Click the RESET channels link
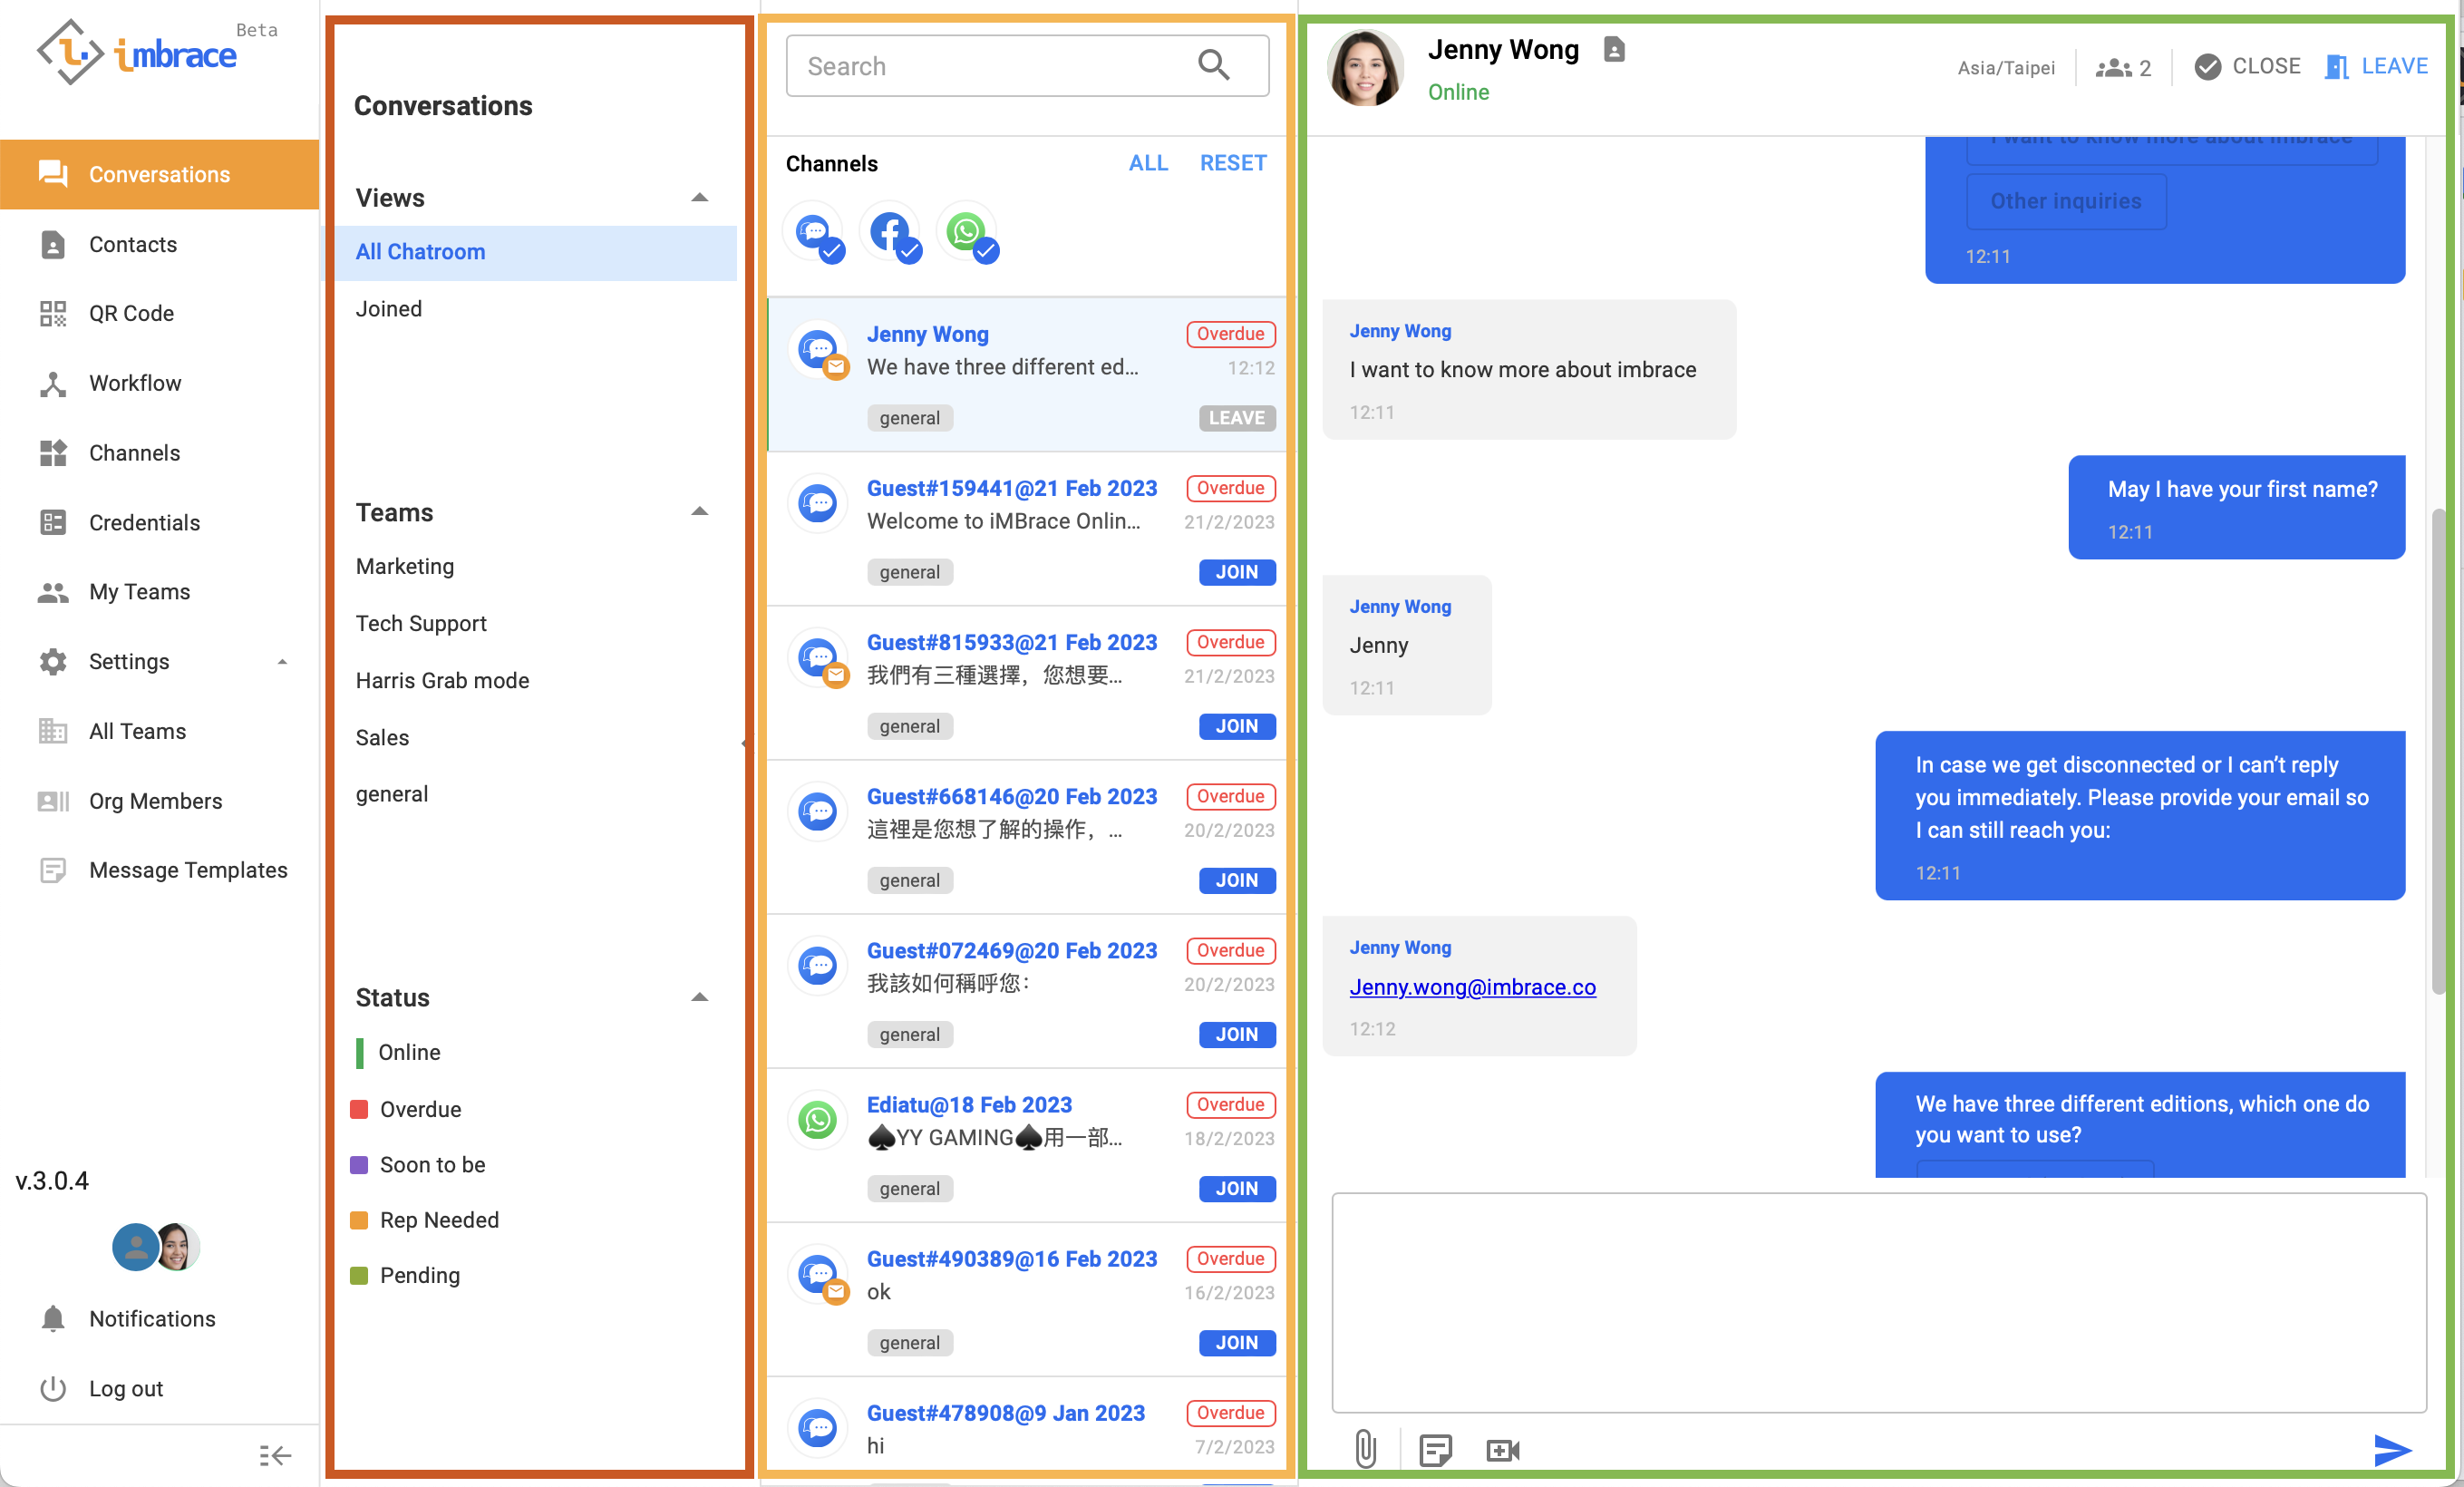Viewport: 2464px width, 1487px height. pyautogui.click(x=1232, y=163)
